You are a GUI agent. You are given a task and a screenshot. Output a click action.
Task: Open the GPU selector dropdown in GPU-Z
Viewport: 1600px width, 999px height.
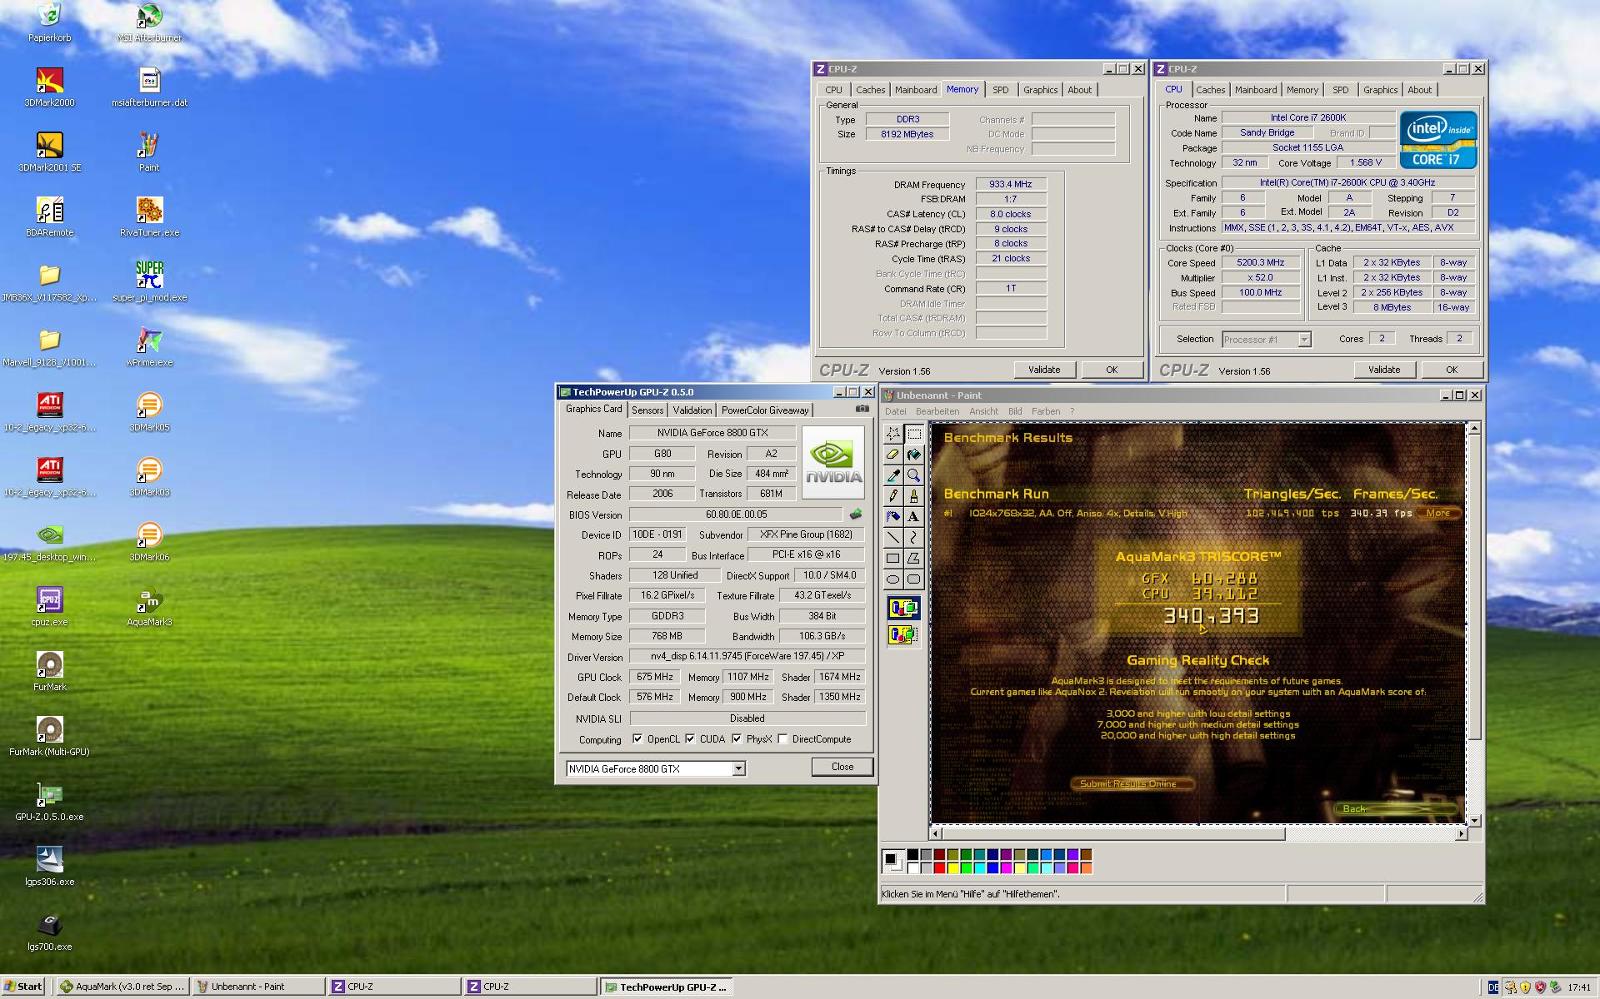[x=738, y=769]
